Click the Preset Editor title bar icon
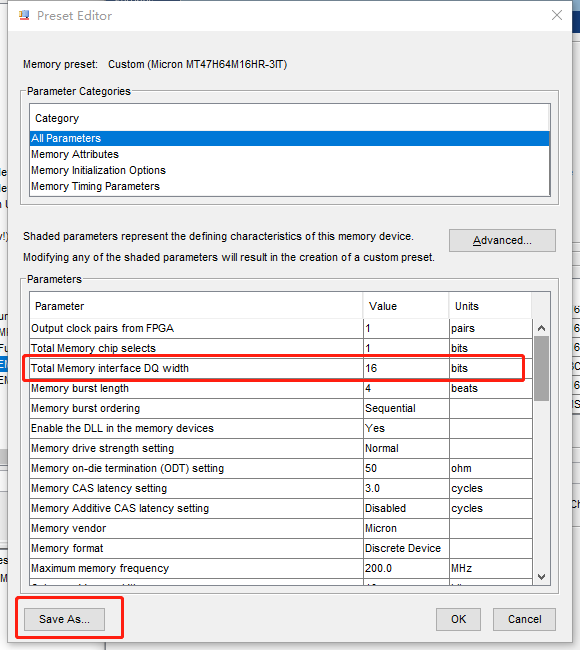This screenshot has height=650, width=580. [24, 16]
